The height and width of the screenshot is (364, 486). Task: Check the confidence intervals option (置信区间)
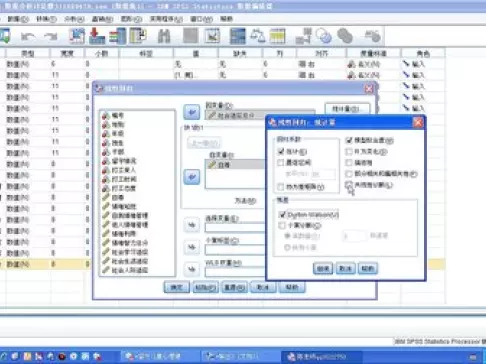tap(281, 163)
